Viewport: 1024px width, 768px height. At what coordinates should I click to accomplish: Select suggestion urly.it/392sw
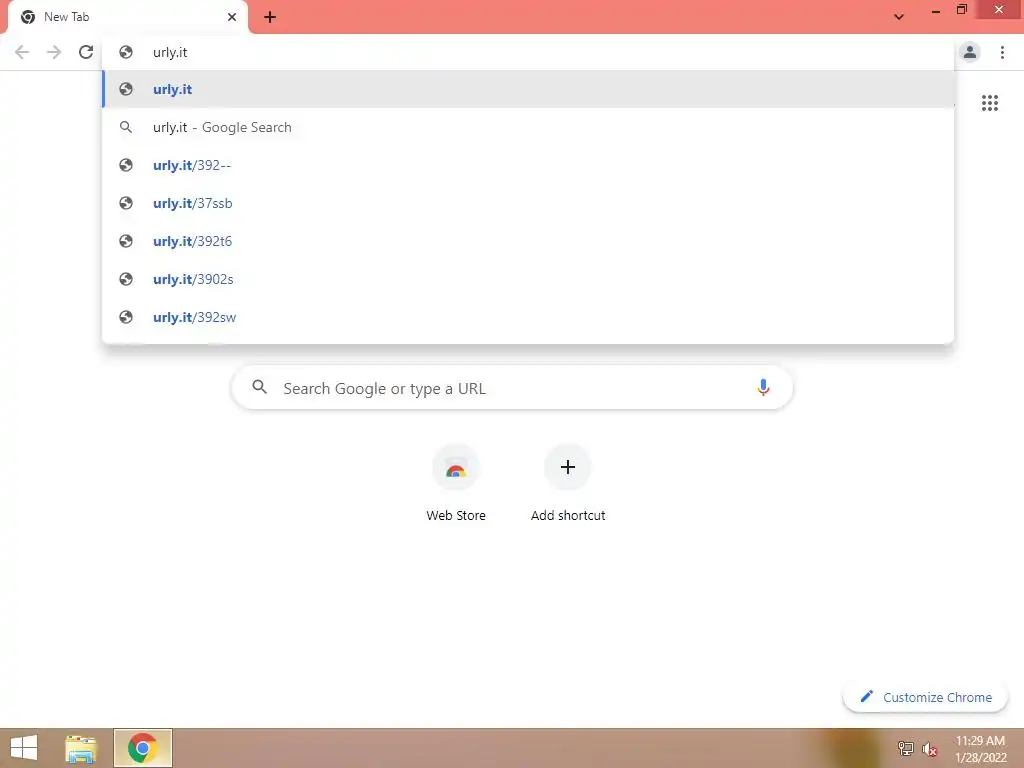click(528, 317)
